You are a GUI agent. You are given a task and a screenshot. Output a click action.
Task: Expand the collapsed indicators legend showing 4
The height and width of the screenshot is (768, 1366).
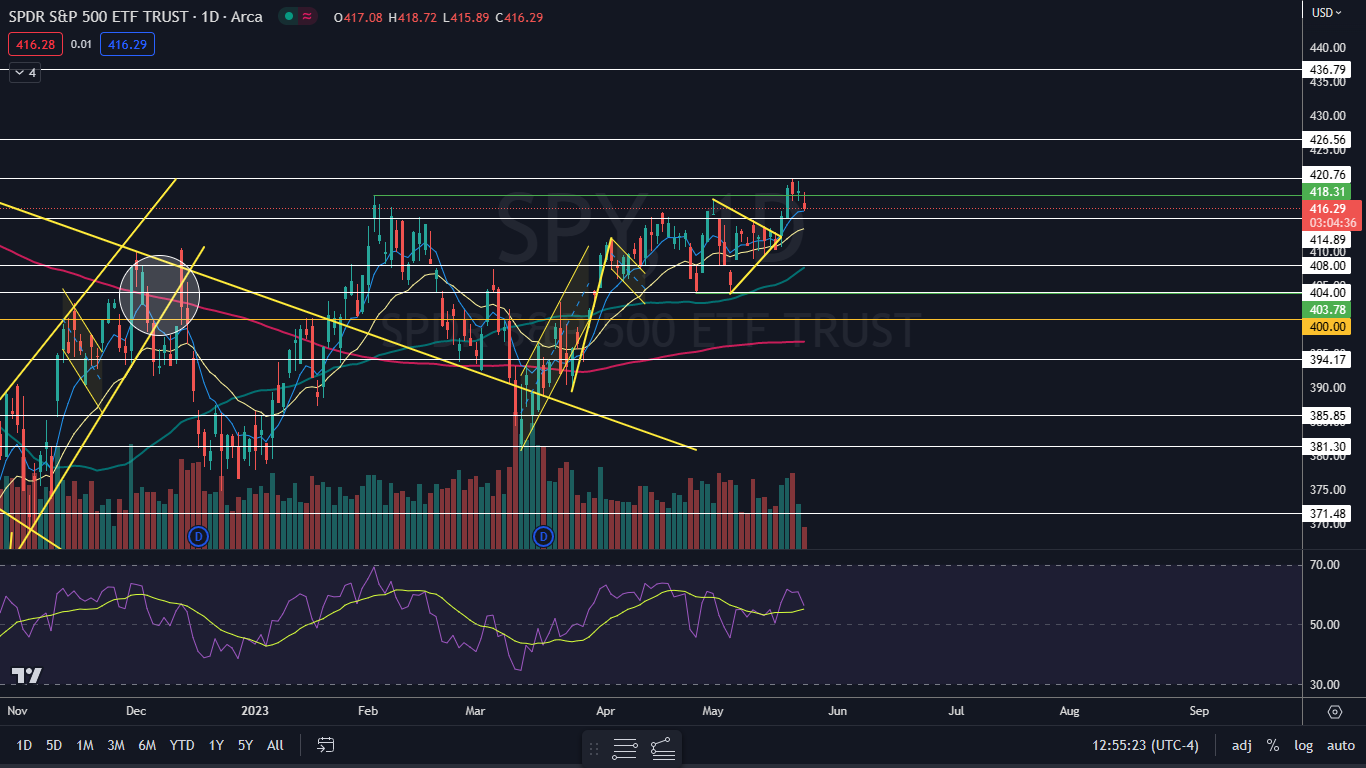[x=25, y=73]
